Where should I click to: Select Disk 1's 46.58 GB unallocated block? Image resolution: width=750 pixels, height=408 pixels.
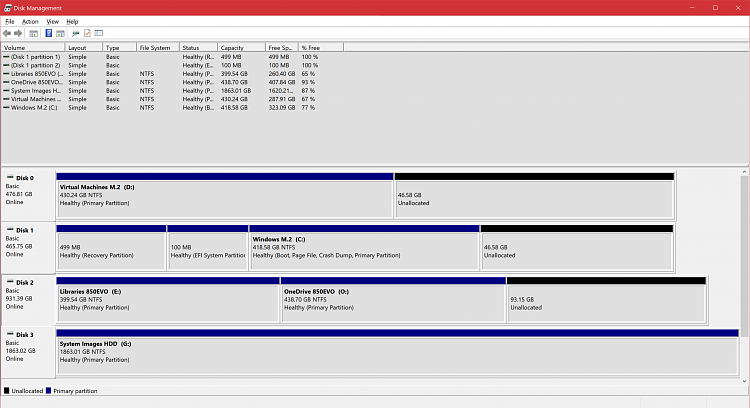[x=577, y=248]
